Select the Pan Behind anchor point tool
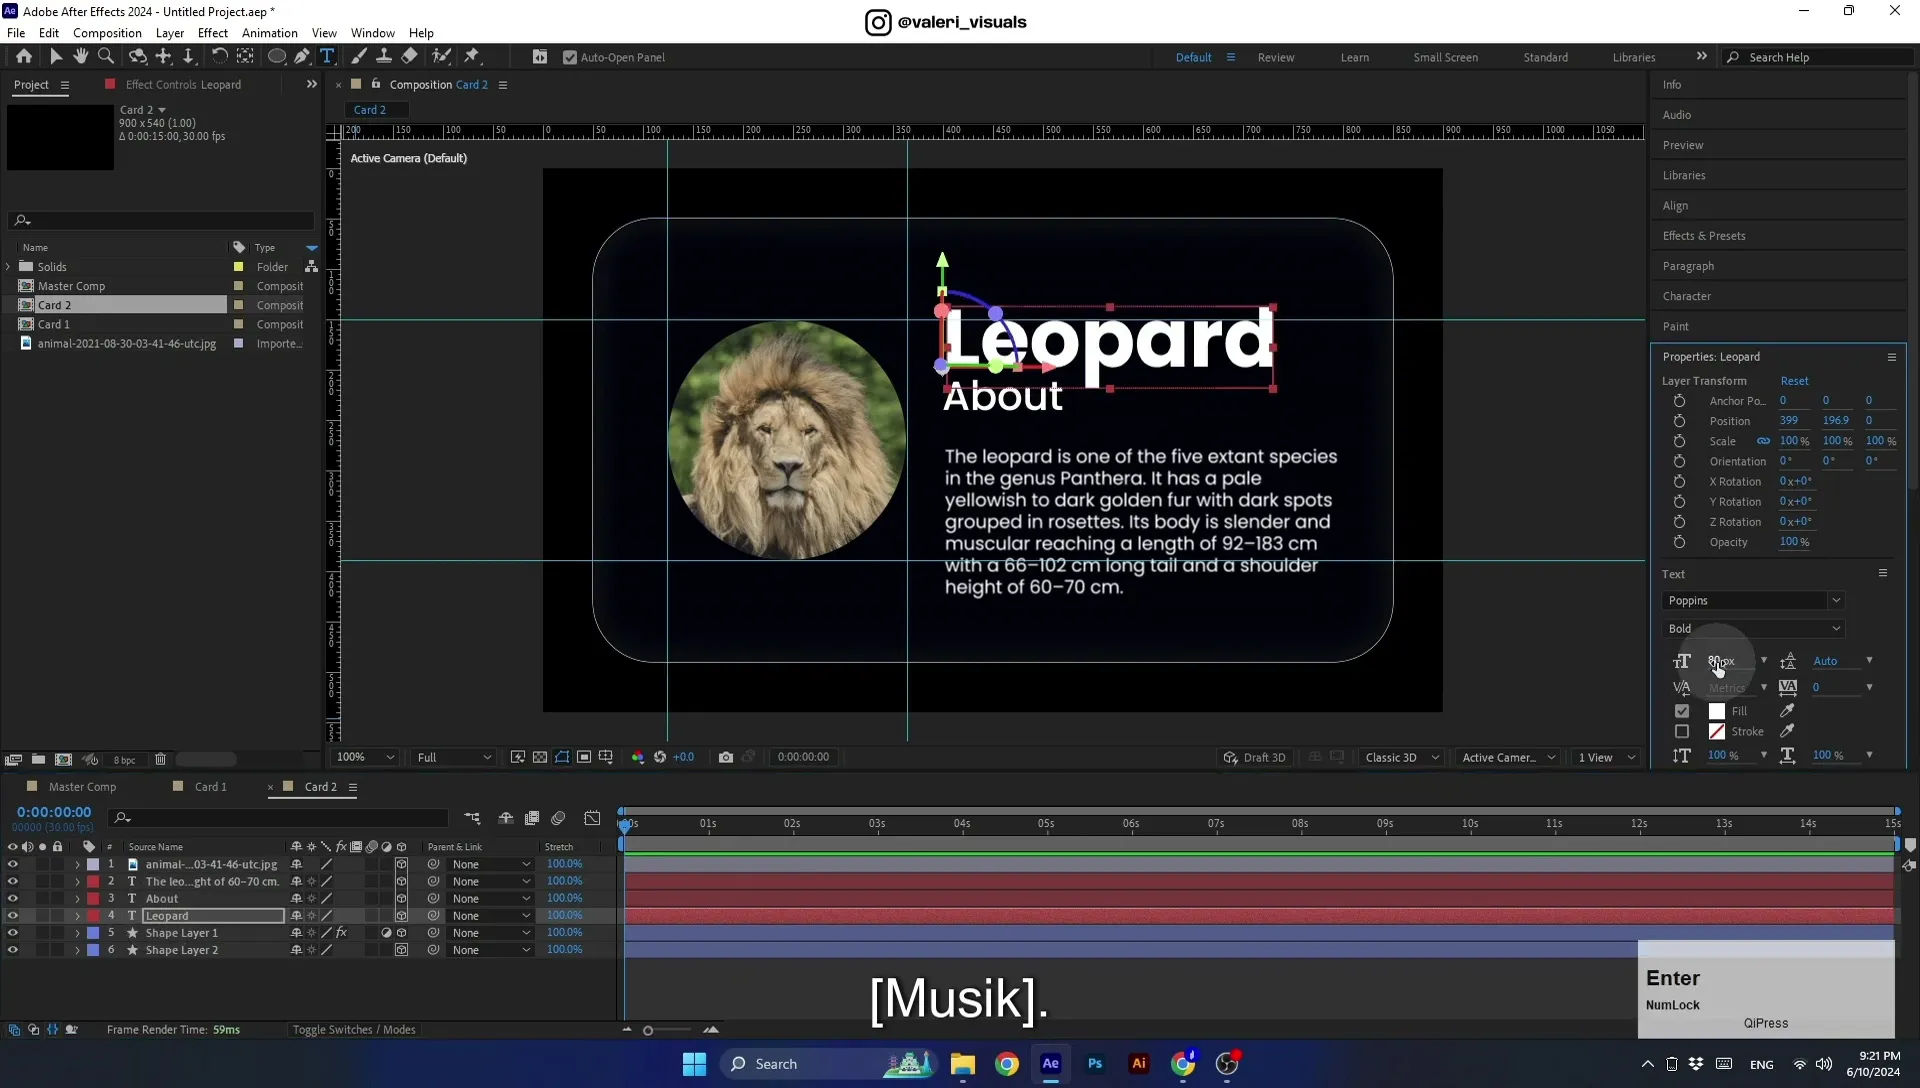Image resolution: width=1920 pixels, height=1088 pixels. [245, 57]
